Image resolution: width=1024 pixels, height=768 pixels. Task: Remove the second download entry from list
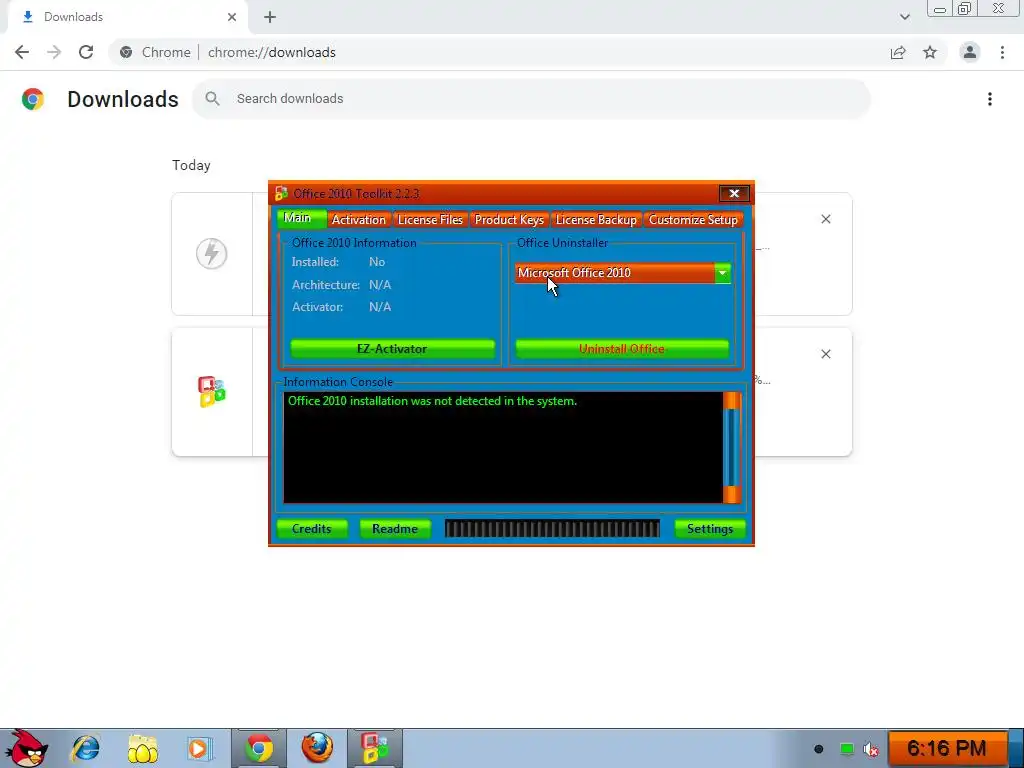[x=825, y=354]
